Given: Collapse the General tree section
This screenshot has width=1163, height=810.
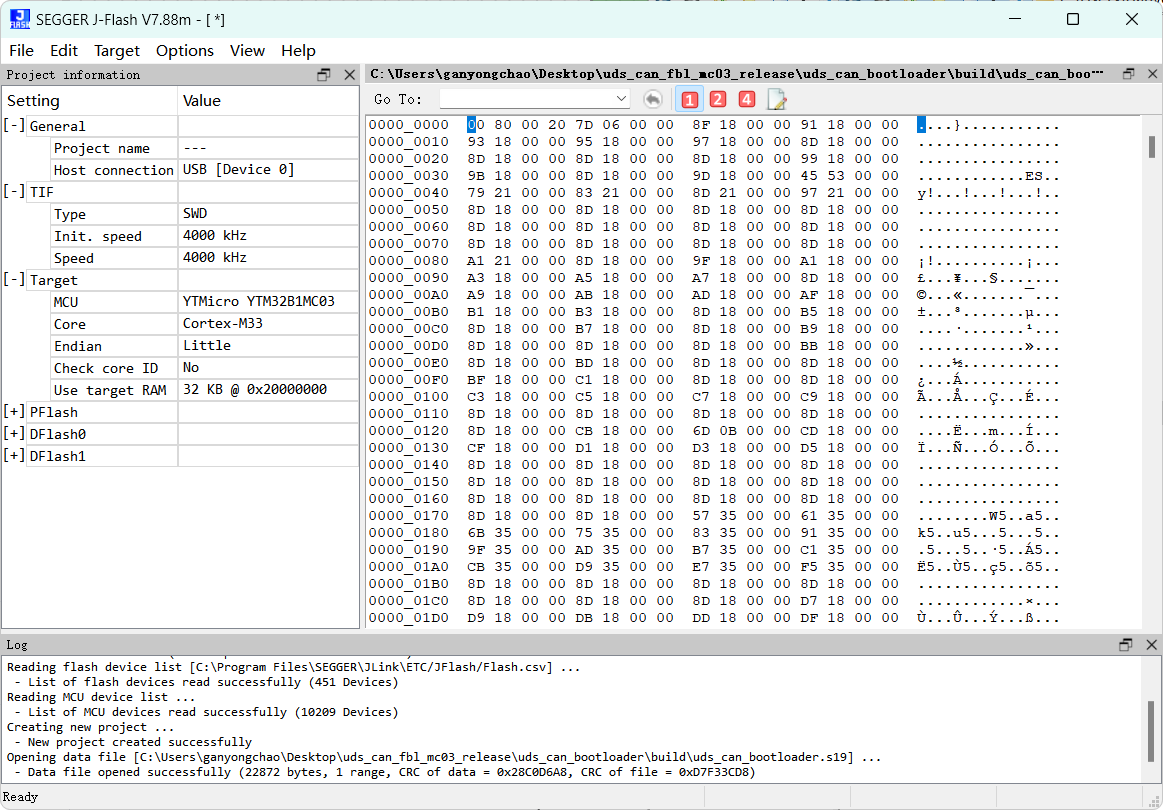Looking at the screenshot, I should (x=14, y=126).
